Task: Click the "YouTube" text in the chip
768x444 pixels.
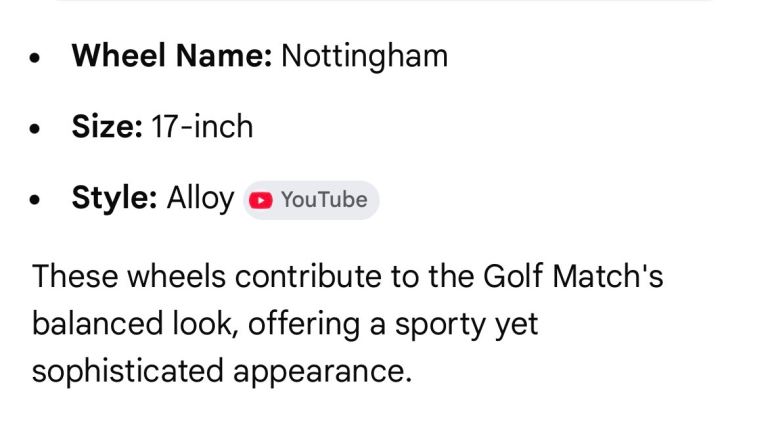Action: click(x=324, y=200)
